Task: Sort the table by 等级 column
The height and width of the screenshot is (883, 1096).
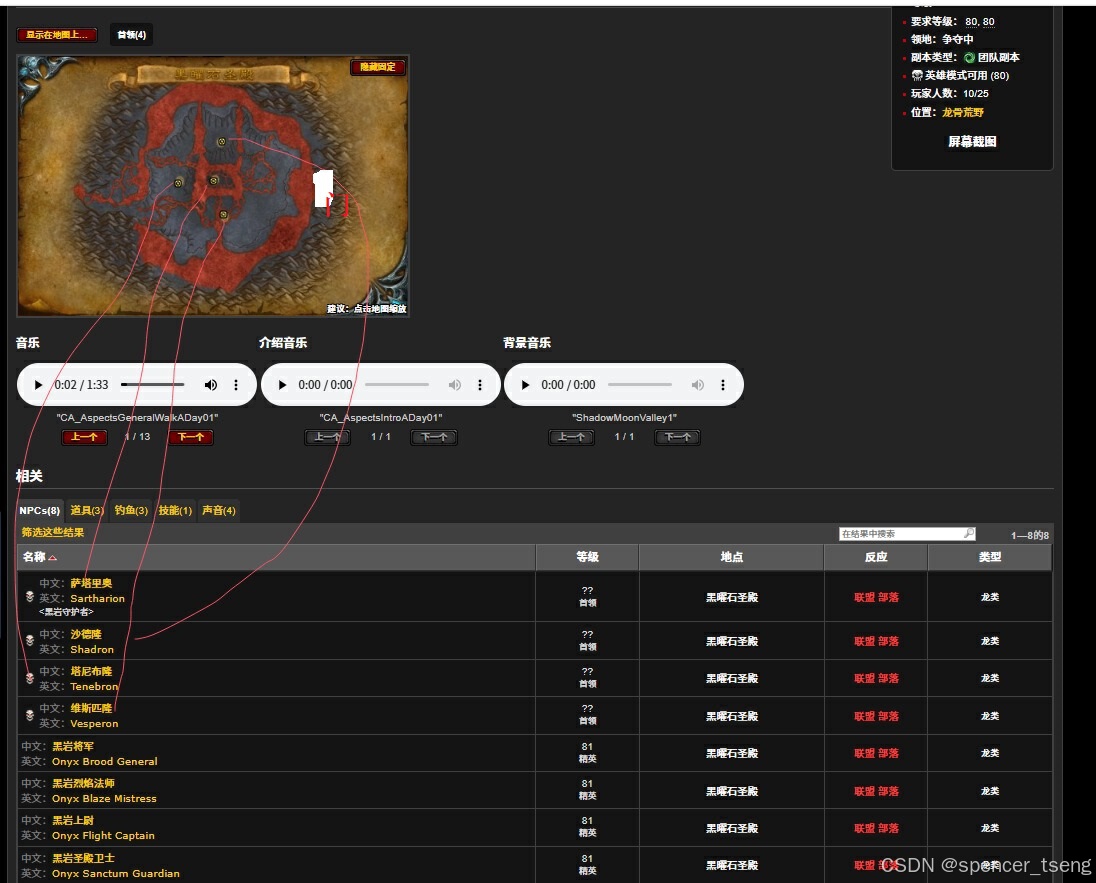Action: click(x=587, y=557)
